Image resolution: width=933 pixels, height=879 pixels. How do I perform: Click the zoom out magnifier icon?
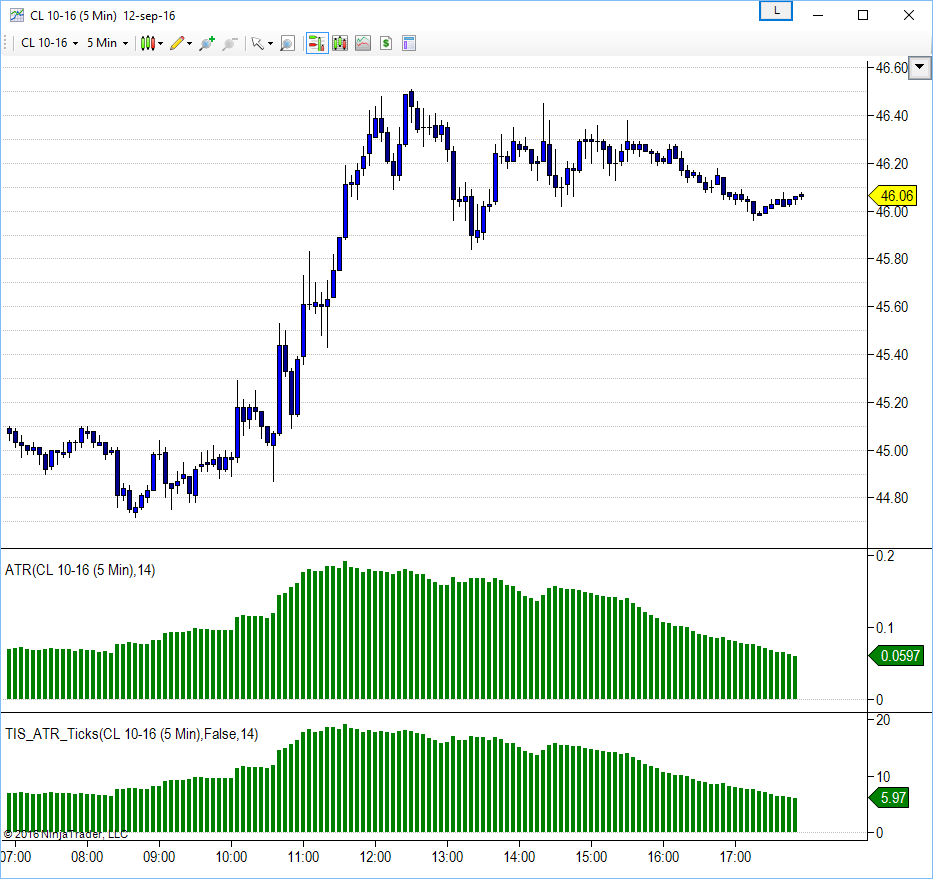230,43
